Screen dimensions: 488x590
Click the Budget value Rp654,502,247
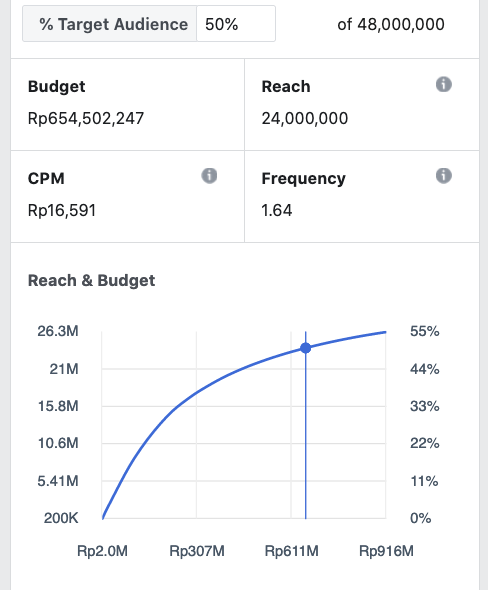[x=86, y=119]
